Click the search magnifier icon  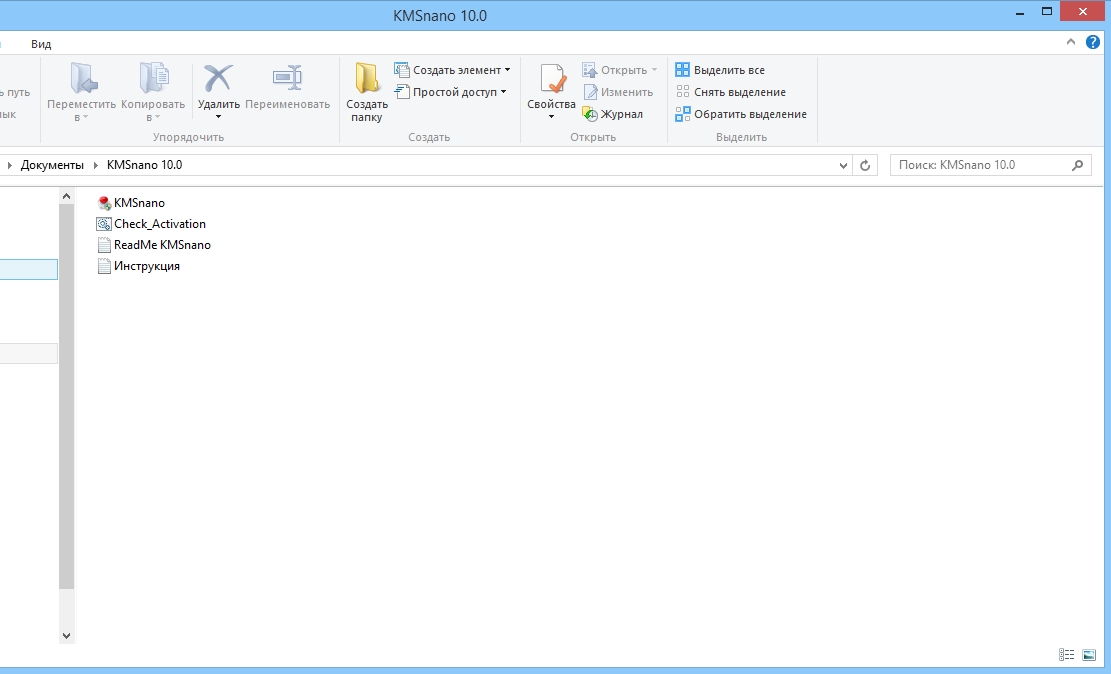coord(1078,165)
